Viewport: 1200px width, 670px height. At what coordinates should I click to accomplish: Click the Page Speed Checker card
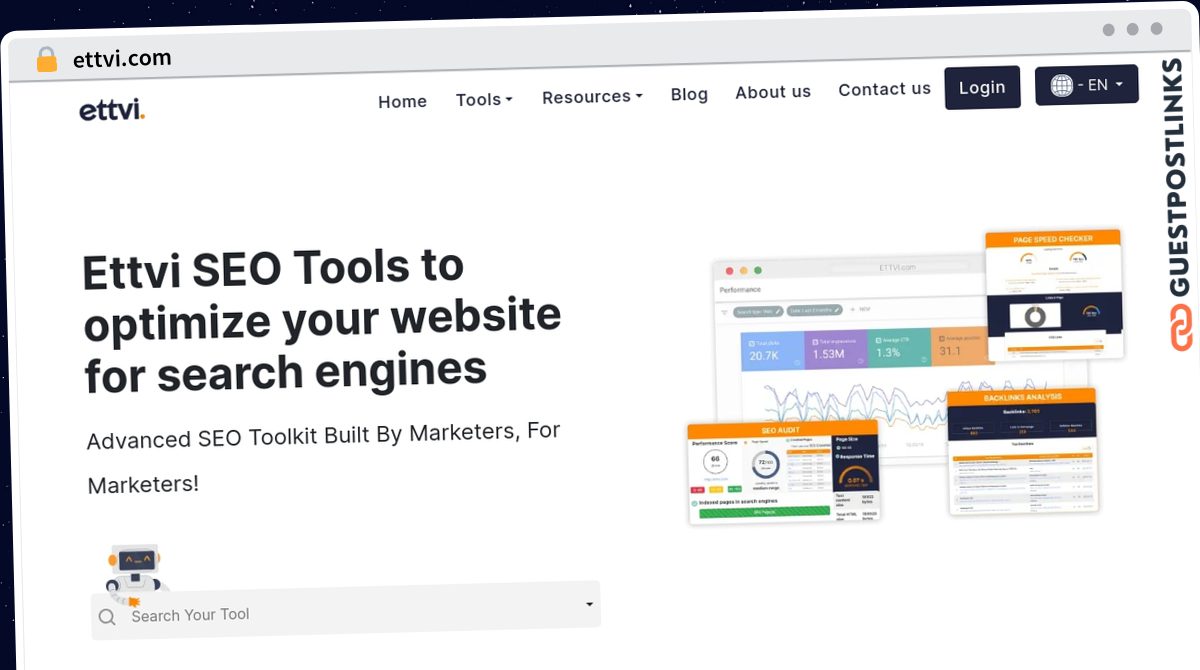(1053, 296)
